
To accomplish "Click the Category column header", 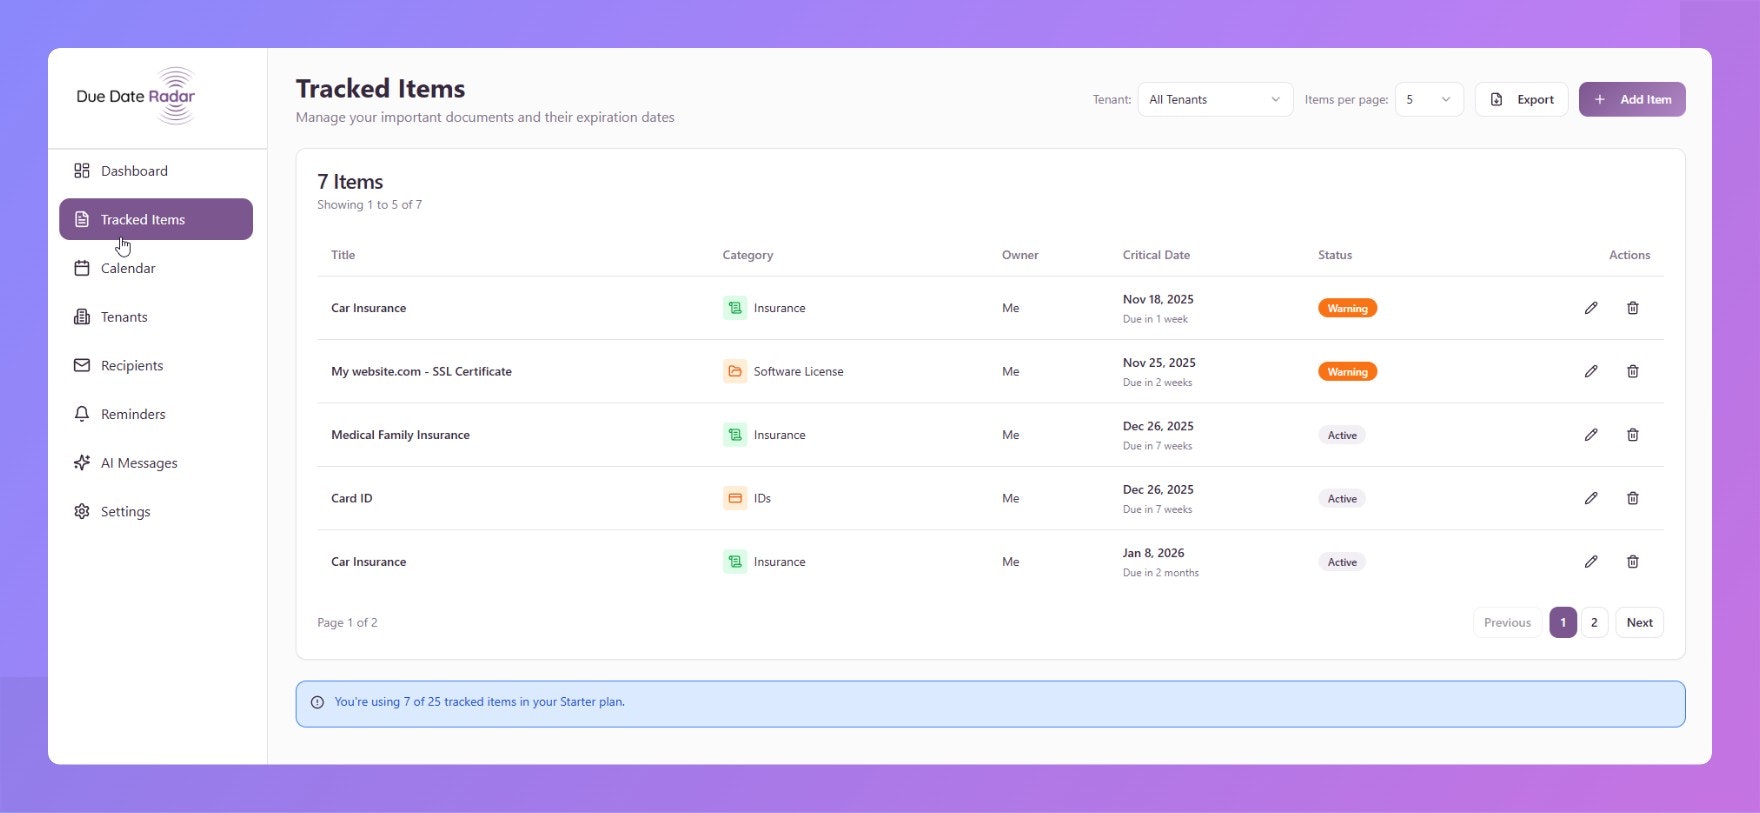I will [x=748, y=255].
